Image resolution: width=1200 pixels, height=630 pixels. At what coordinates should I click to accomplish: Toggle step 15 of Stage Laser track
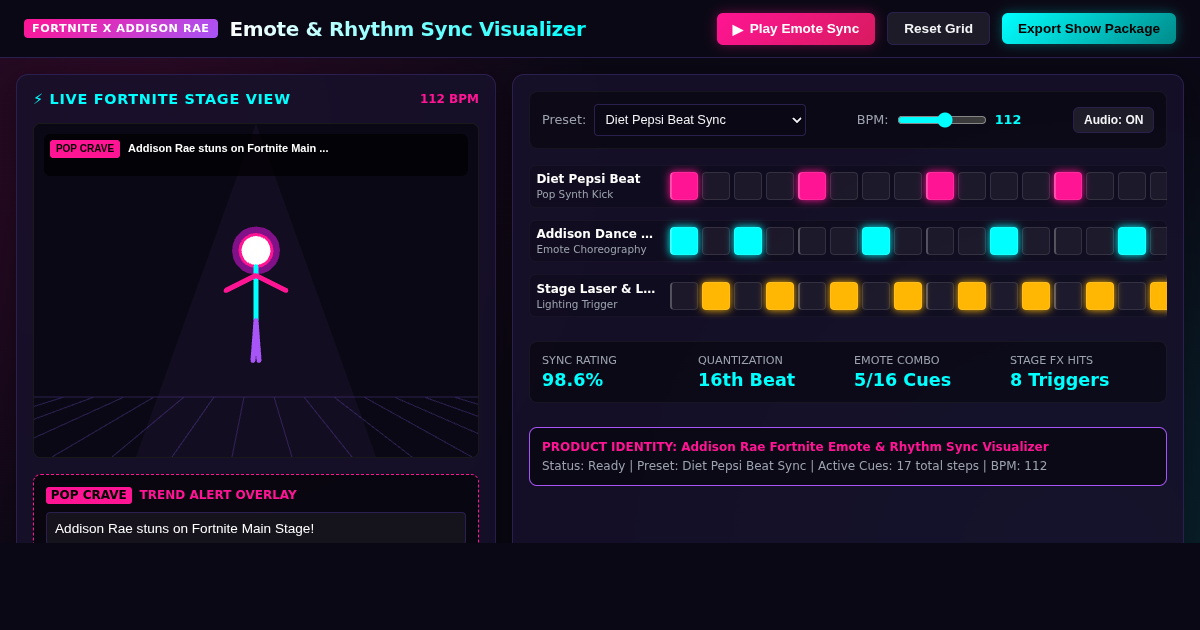pos(1132,296)
